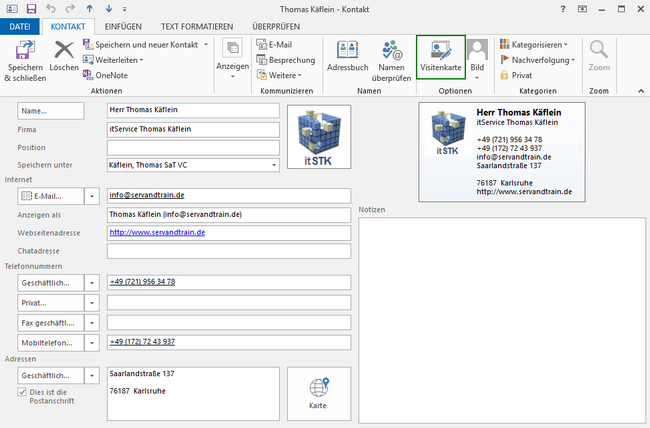Expand the Weitere communicate menu
The height and width of the screenshot is (428, 650).
[279, 75]
